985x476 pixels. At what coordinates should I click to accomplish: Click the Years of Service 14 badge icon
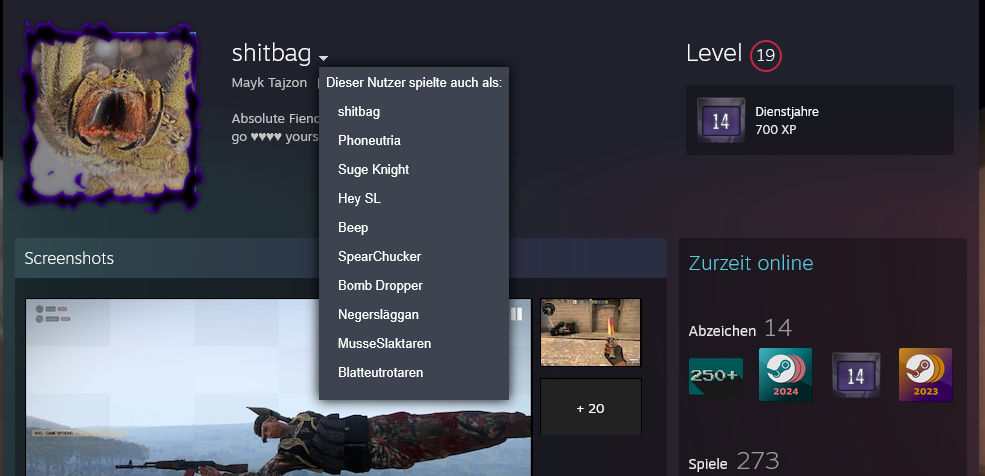(721, 120)
